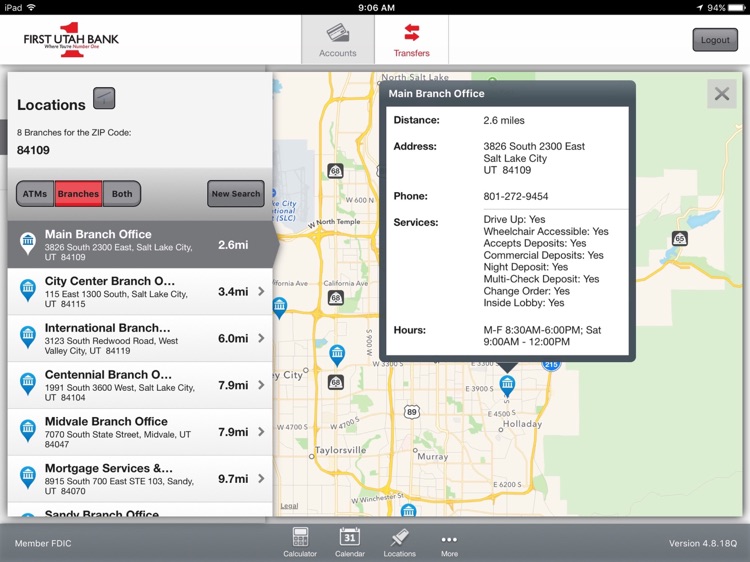Tap map pin below Main Branch callout
750x562 pixels.
pyautogui.click(x=507, y=386)
